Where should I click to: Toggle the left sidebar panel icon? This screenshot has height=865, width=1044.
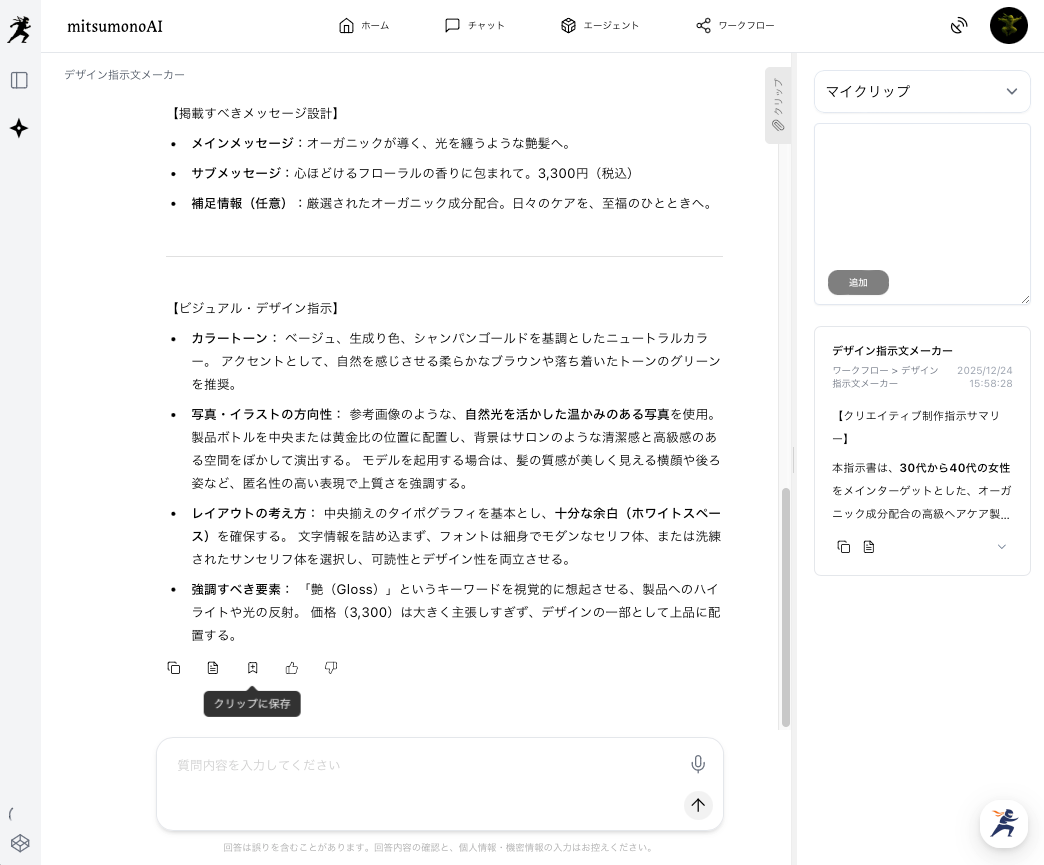pos(19,80)
